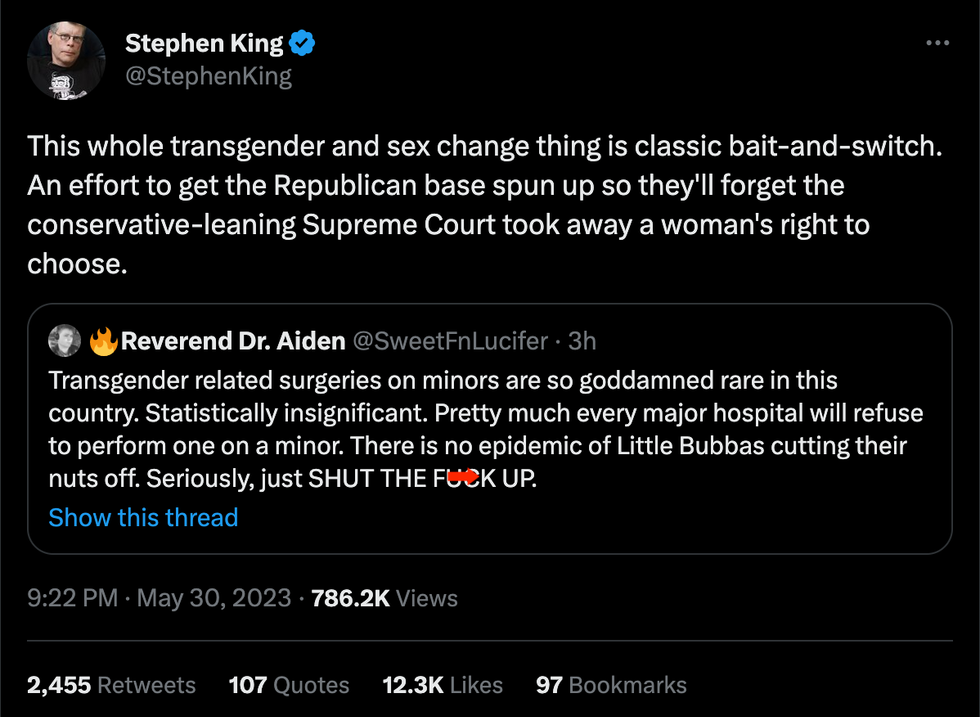Screen dimensions: 980x717
Task: View the 107 Quotes list
Action: pyautogui.click(x=291, y=685)
